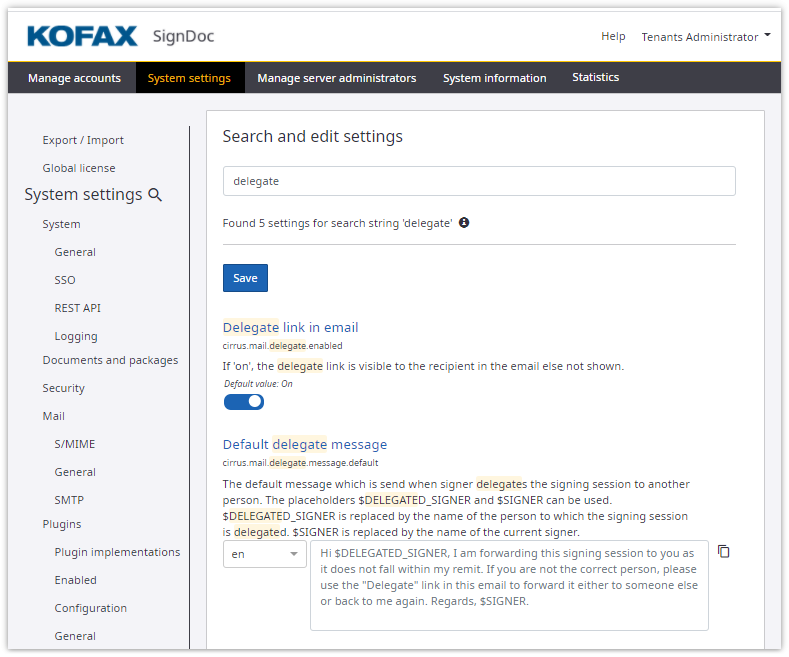Click the default delegate message text area
This screenshot has height=657, width=789.
(509, 585)
